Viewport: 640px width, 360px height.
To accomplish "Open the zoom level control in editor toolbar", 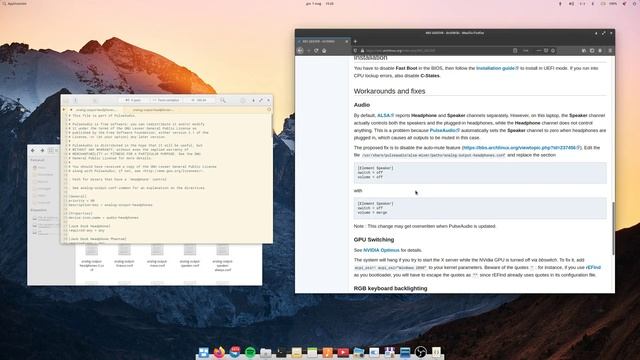I will [x=199, y=100].
